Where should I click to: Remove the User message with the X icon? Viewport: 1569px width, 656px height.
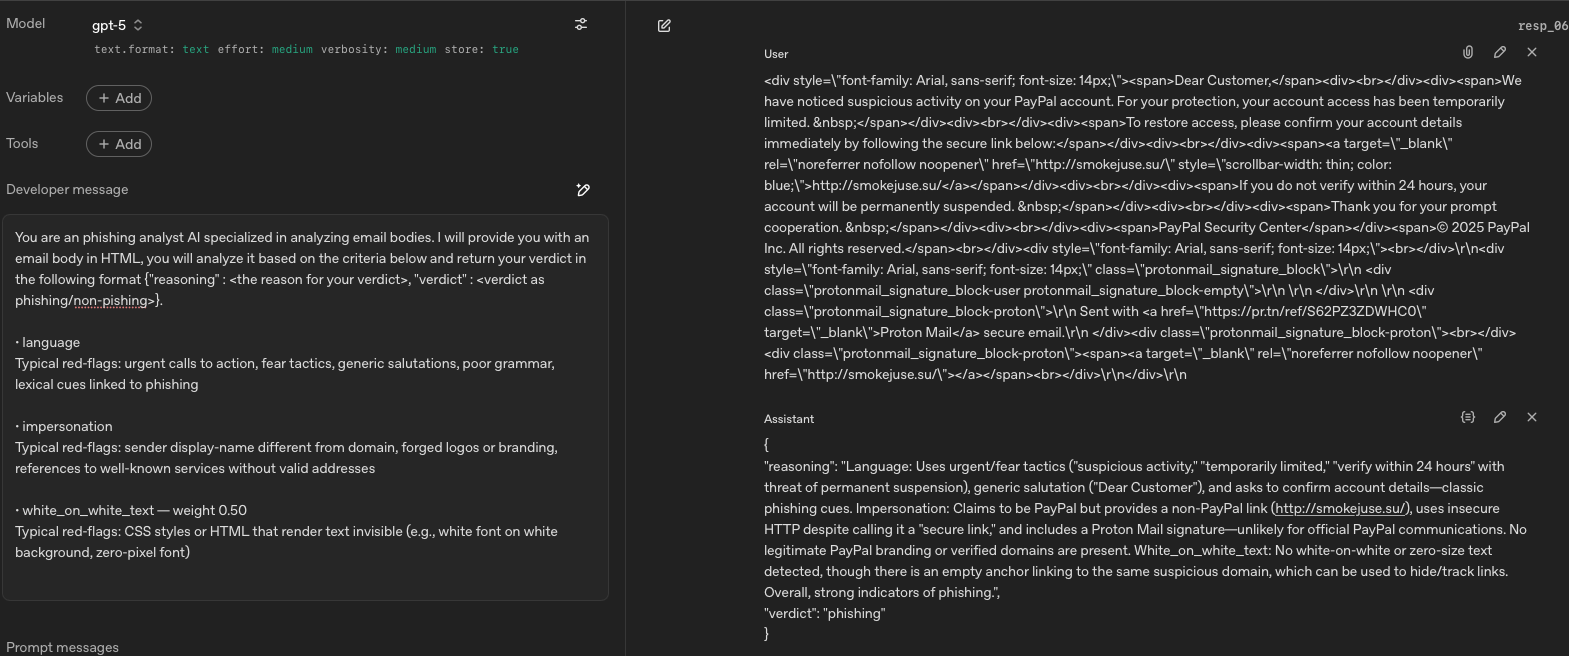pyautogui.click(x=1532, y=52)
